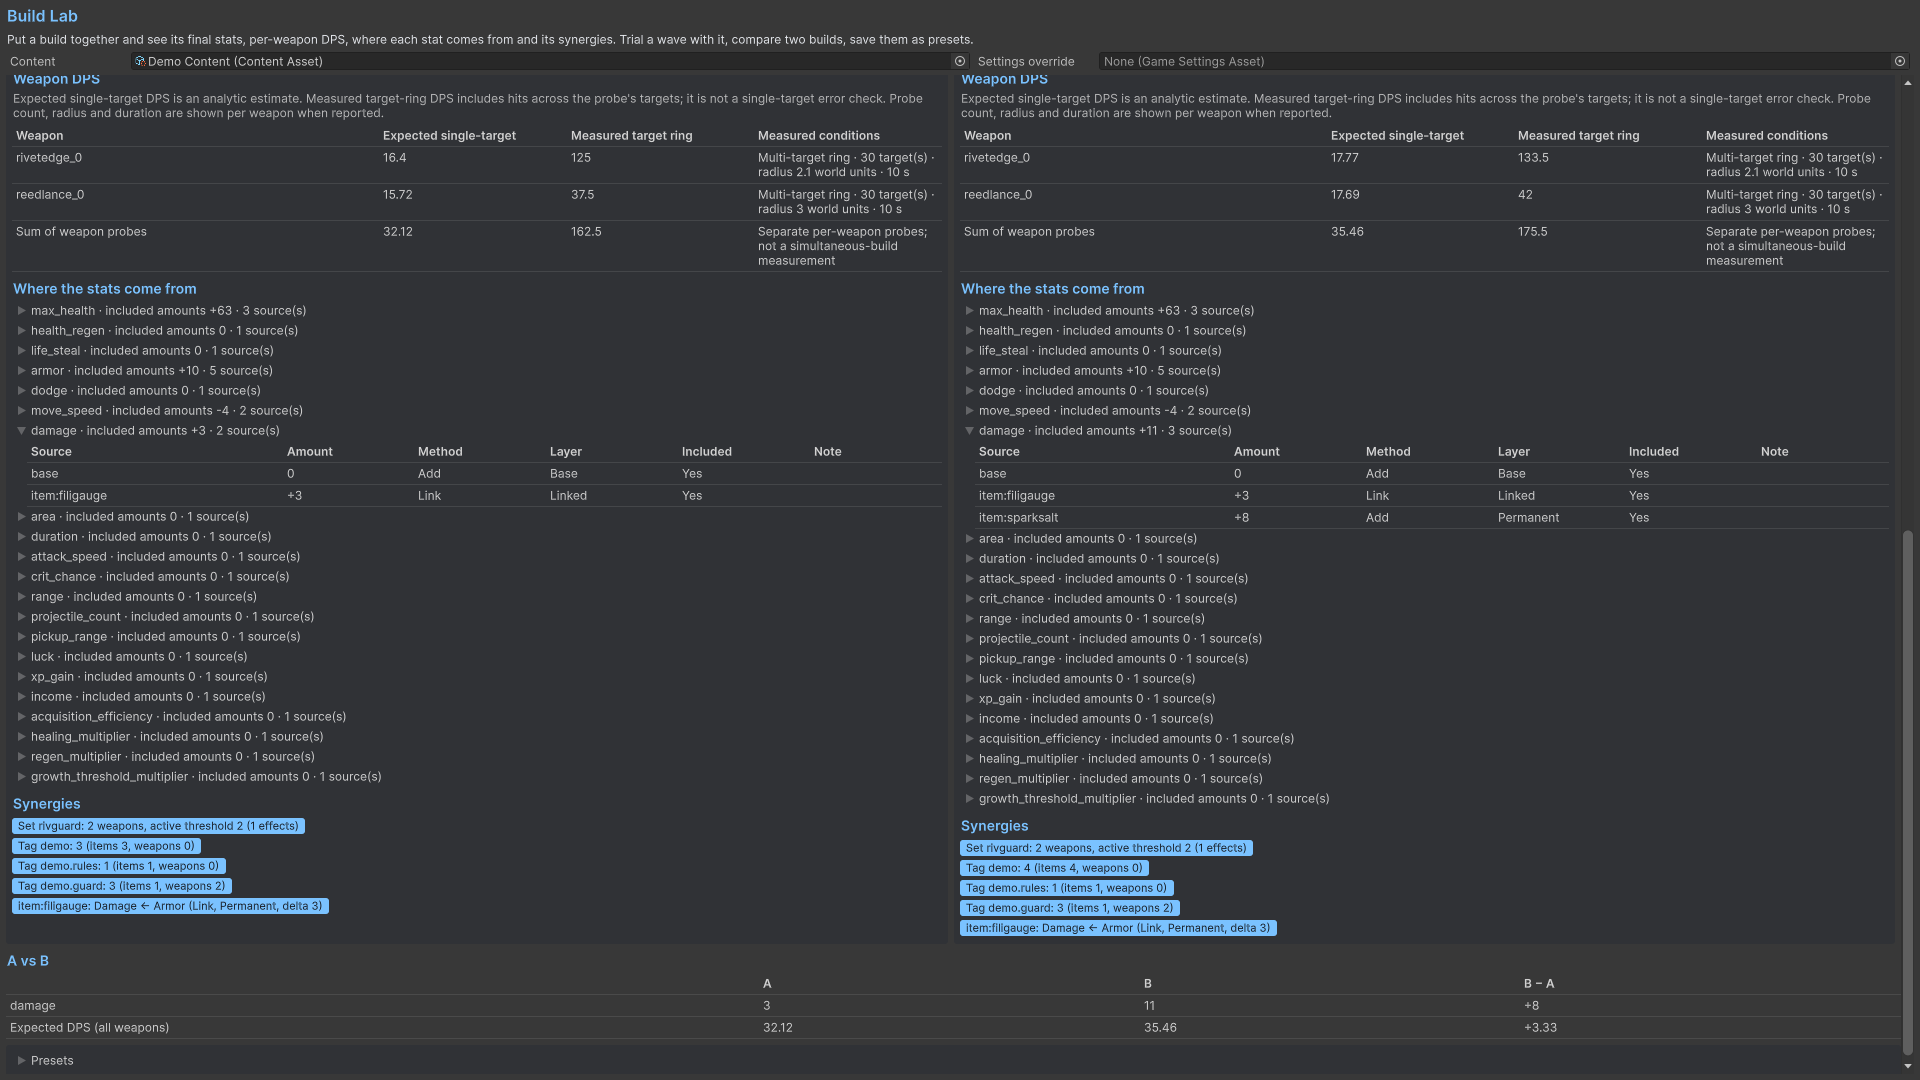Click the Build Lab title

pos(42,16)
